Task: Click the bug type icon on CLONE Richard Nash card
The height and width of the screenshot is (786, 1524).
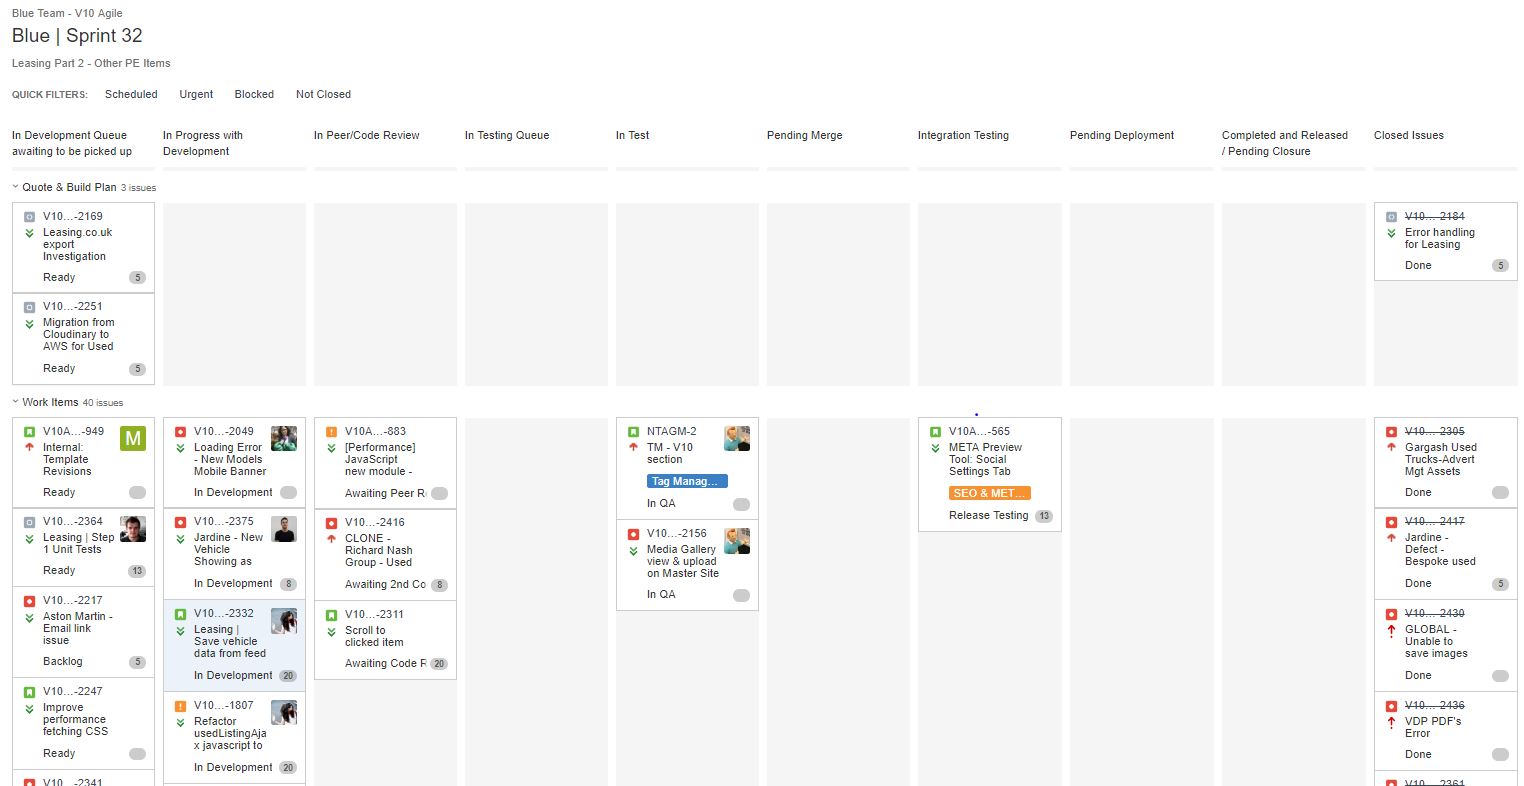Action: pyautogui.click(x=331, y=523)
